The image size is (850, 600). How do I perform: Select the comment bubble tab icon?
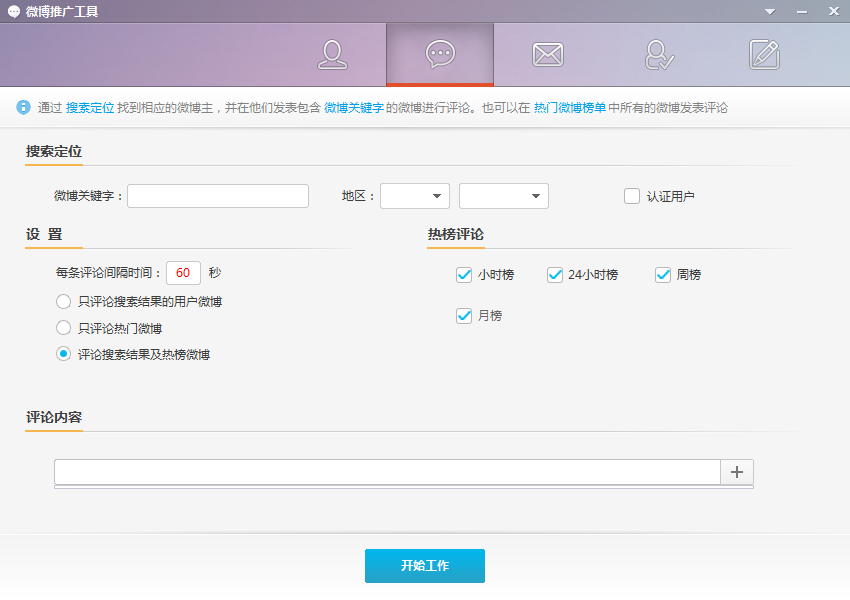(440, 54)
